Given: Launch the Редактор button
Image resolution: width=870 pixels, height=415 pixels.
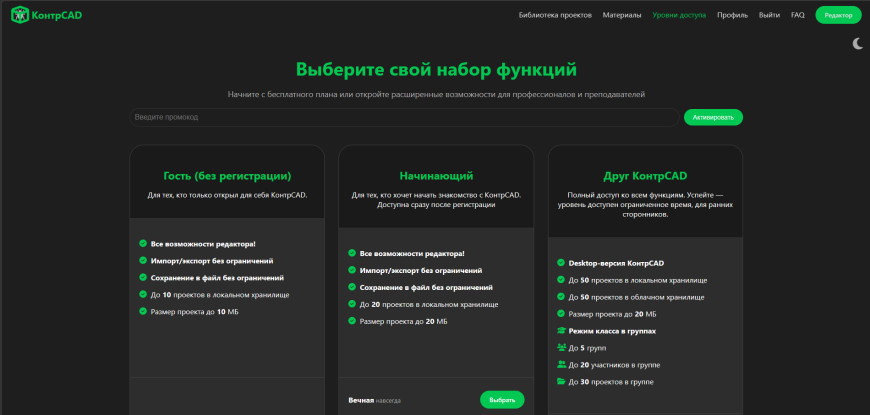Looking at the screenshot, I should 838,15.
